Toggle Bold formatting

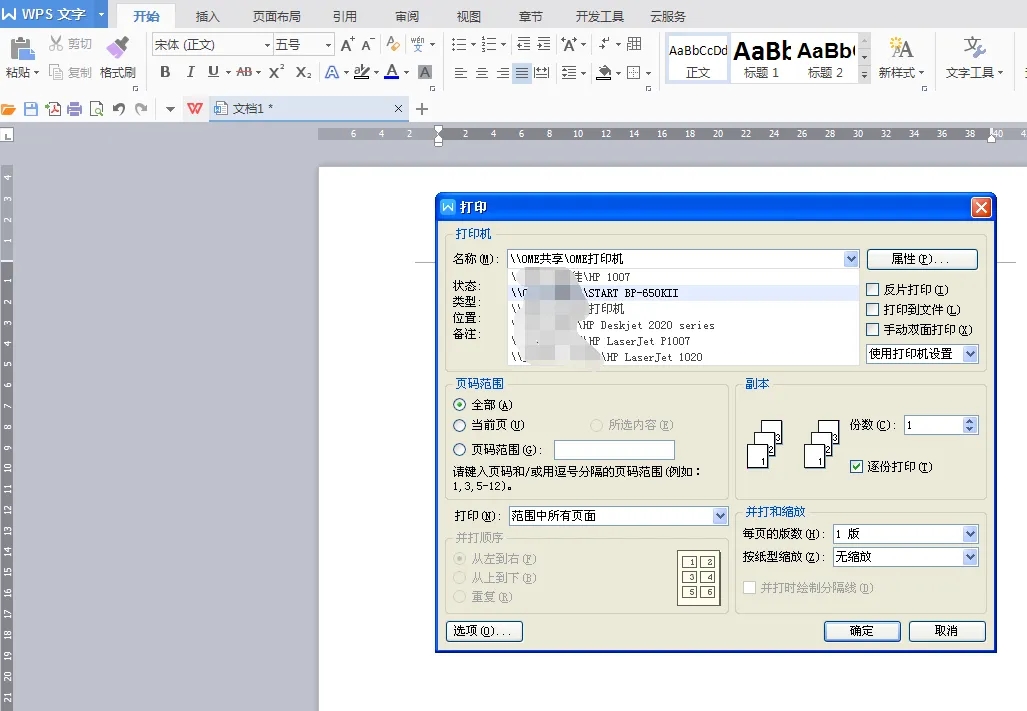[165, 72]
